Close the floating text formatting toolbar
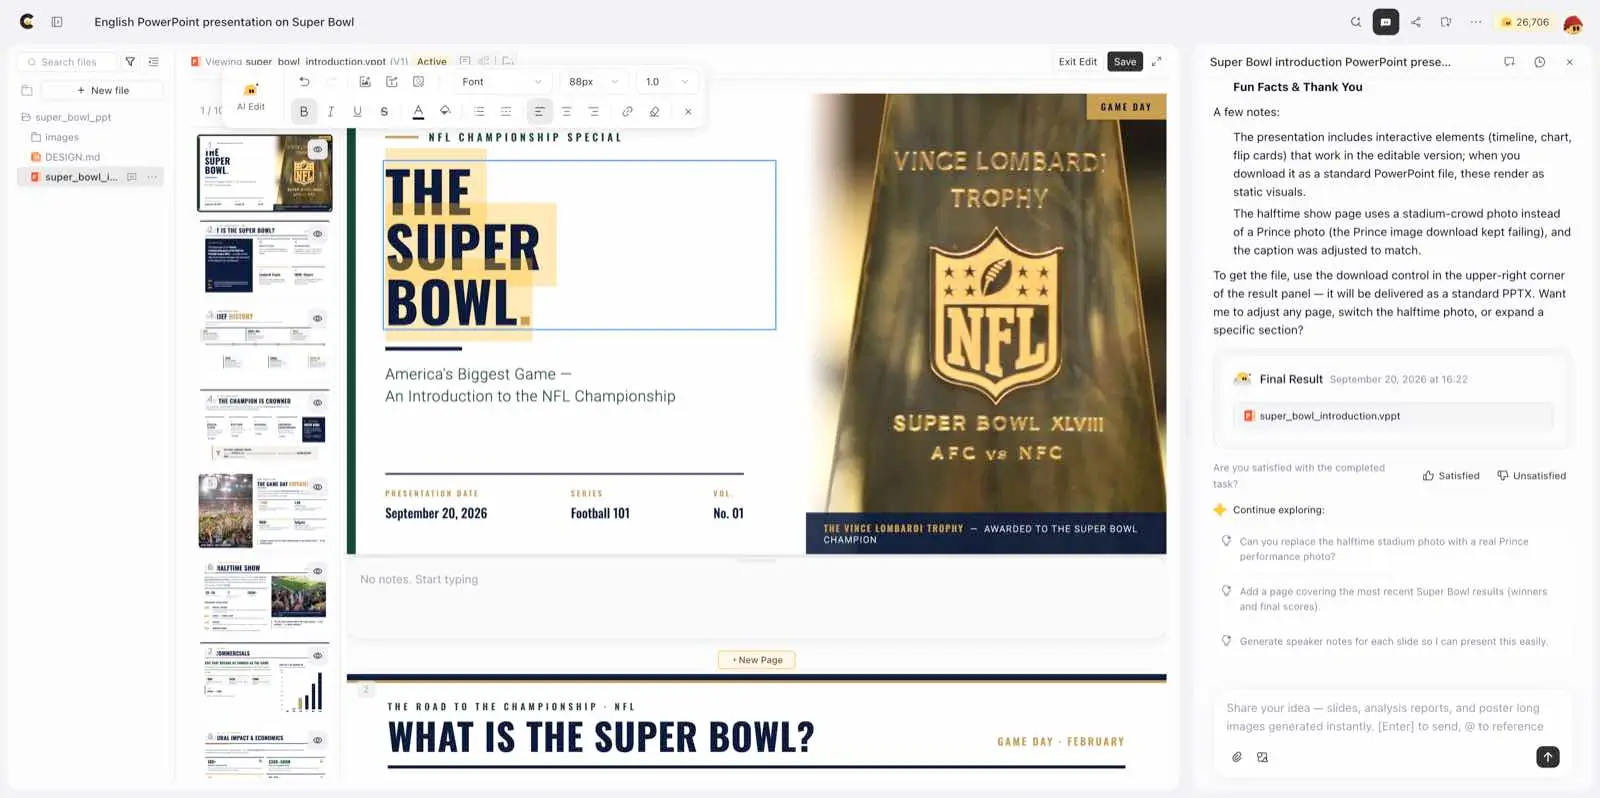 pos(688,112)
